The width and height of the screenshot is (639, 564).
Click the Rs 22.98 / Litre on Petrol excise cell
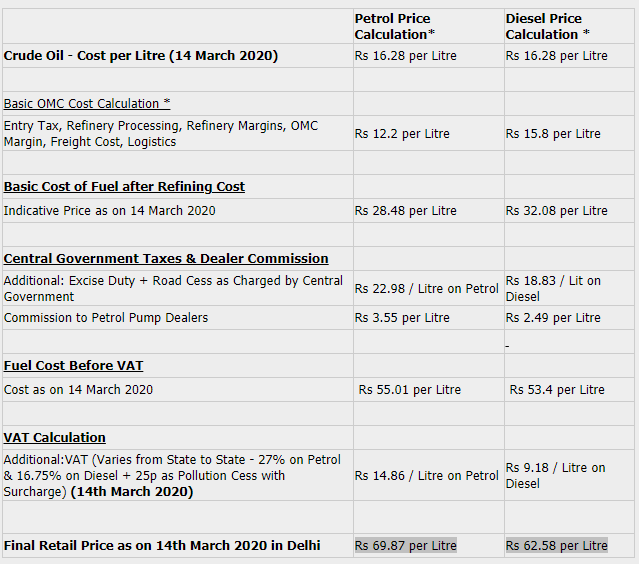[x=426, y=289]
